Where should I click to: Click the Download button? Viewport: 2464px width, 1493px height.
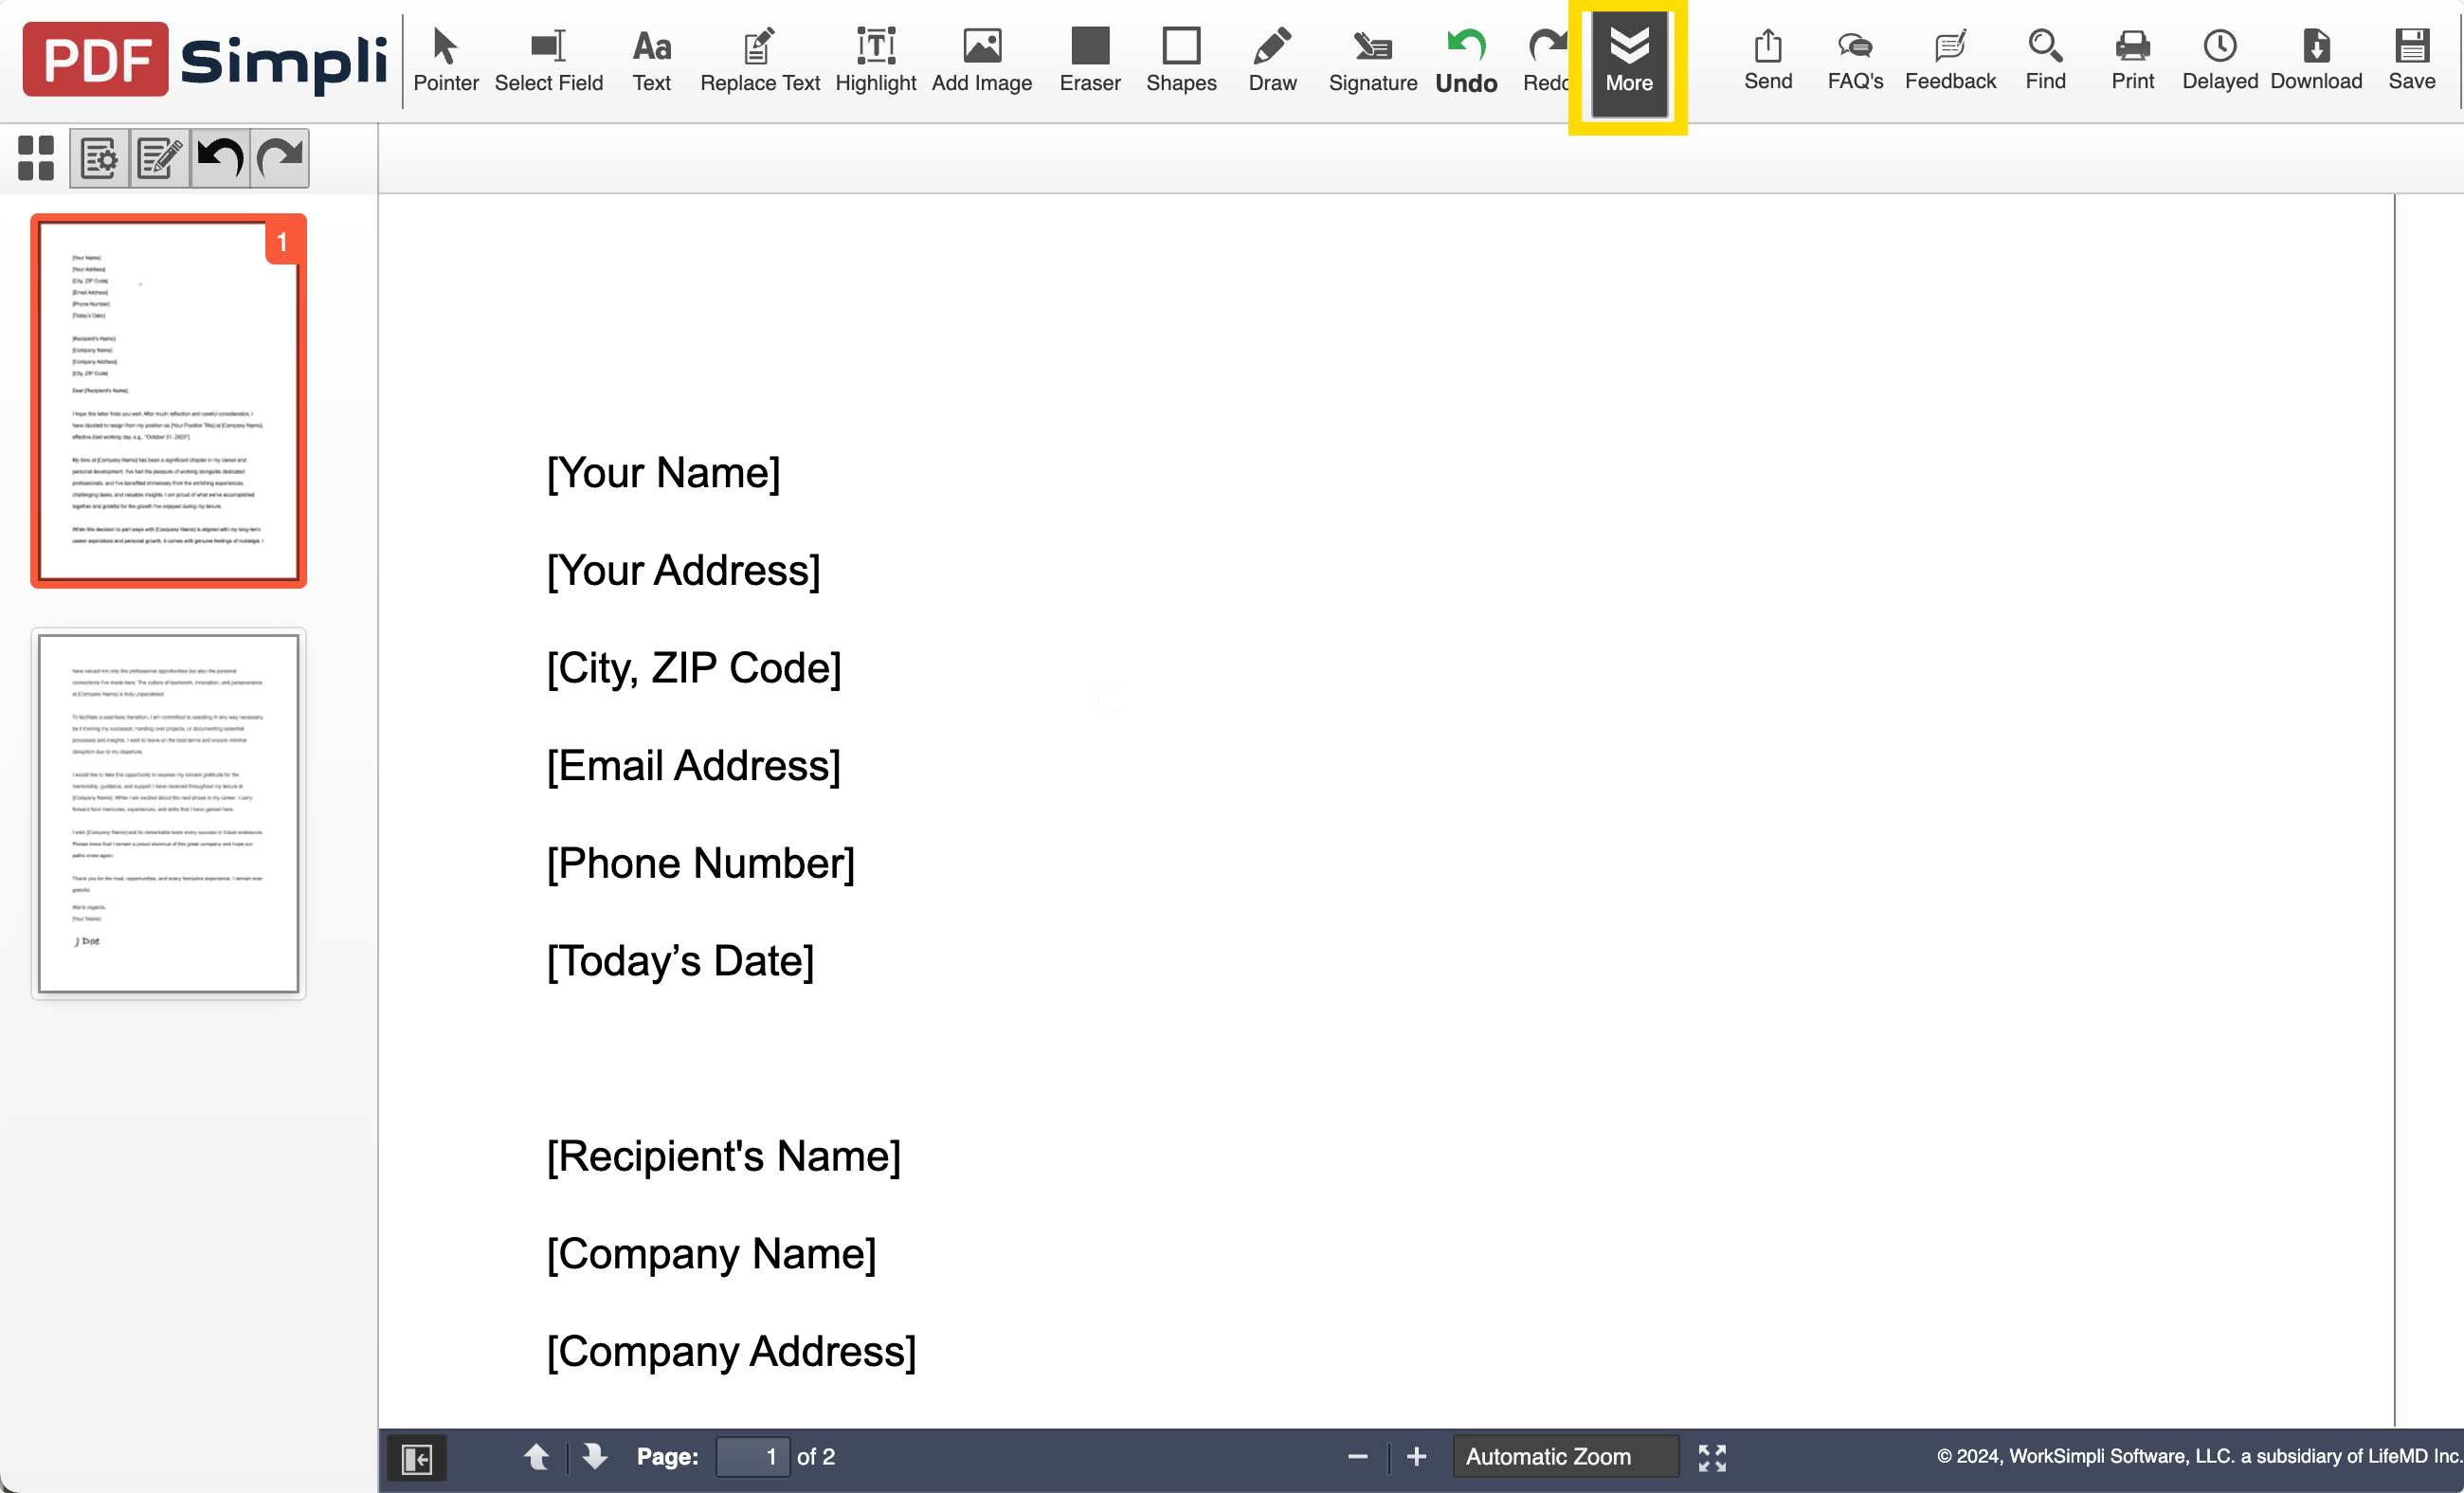2315,60
